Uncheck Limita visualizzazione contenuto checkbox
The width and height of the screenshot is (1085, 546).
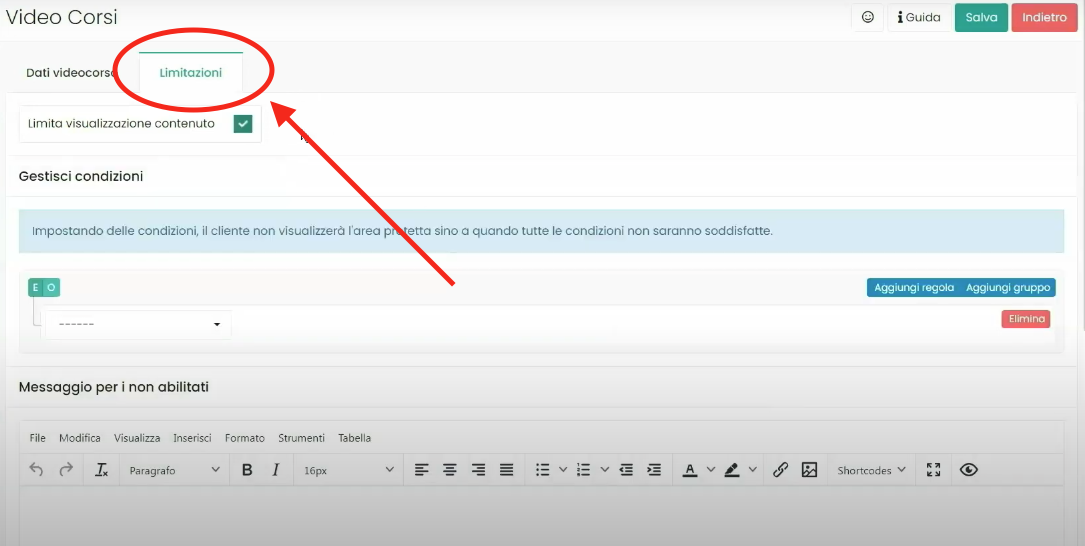click(x=242, y=124)
